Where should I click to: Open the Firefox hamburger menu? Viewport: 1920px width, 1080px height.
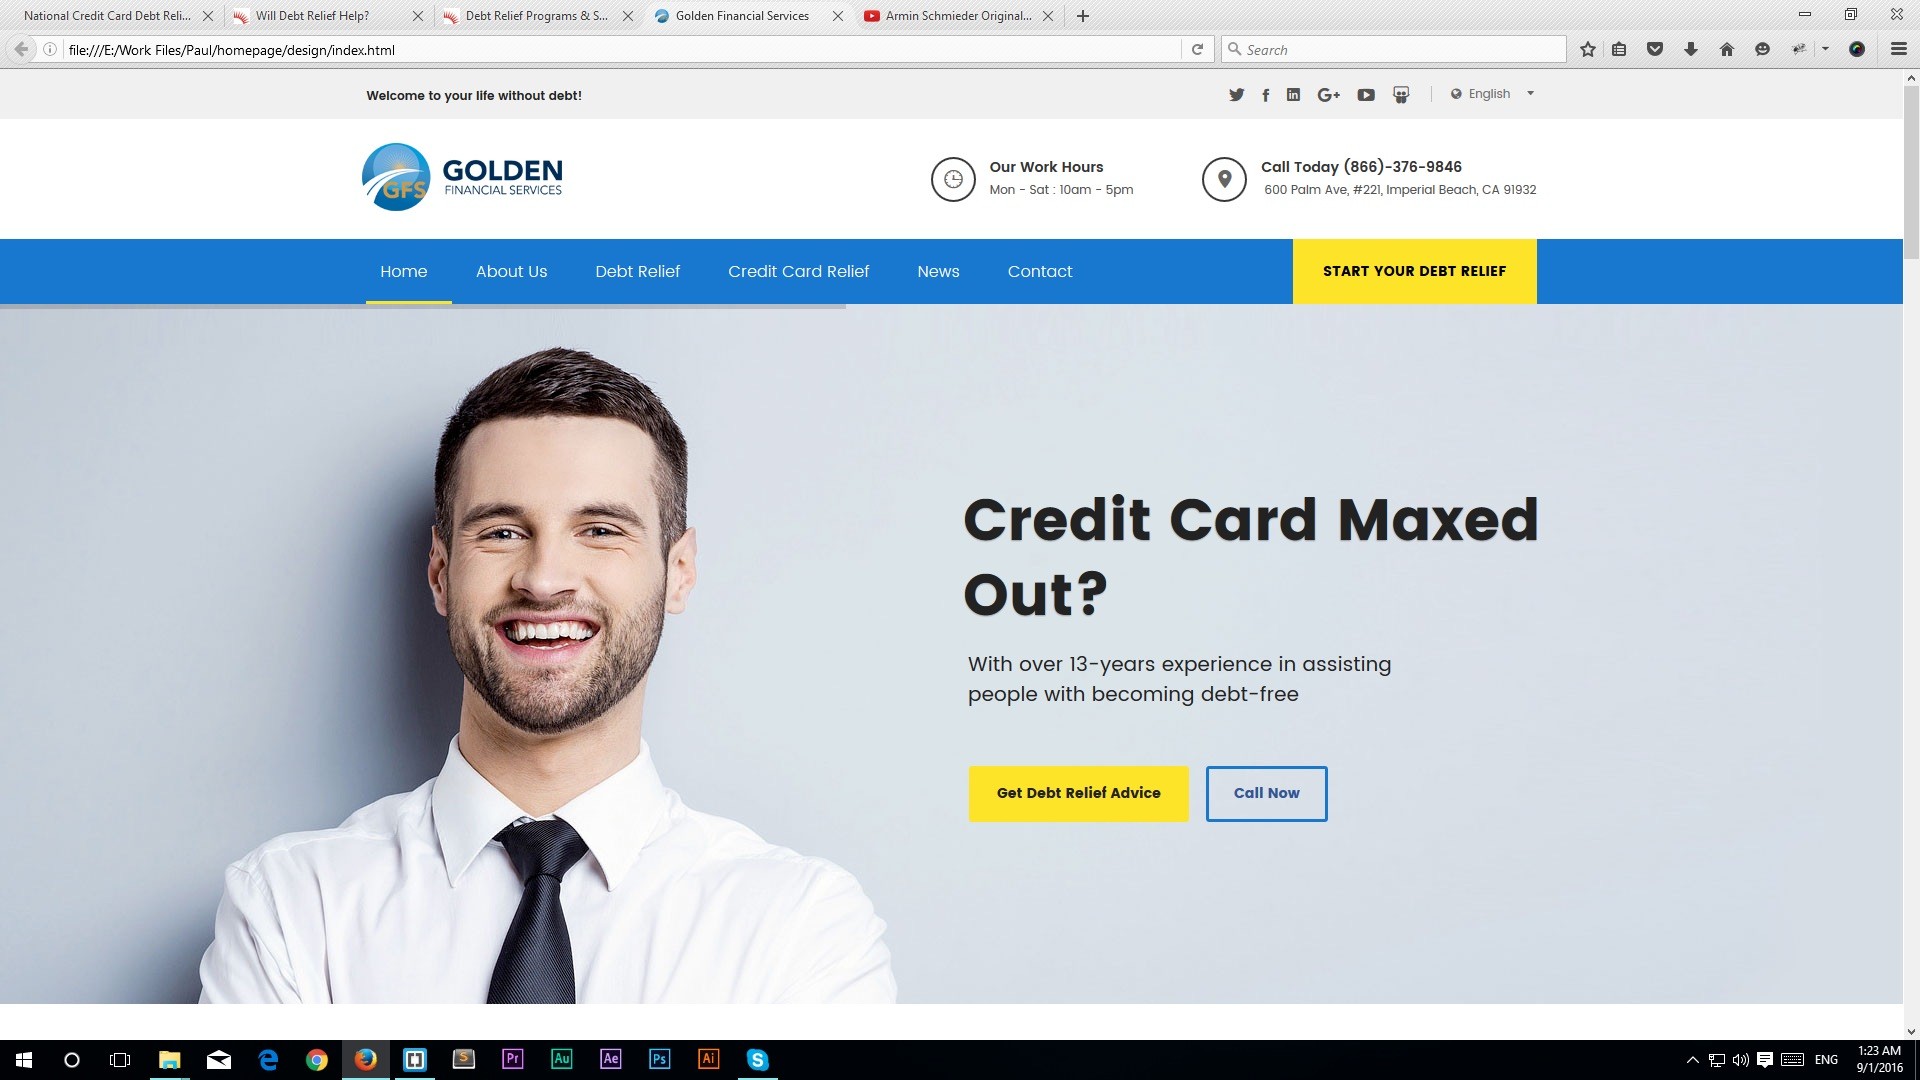click(x=1898, y=49)
